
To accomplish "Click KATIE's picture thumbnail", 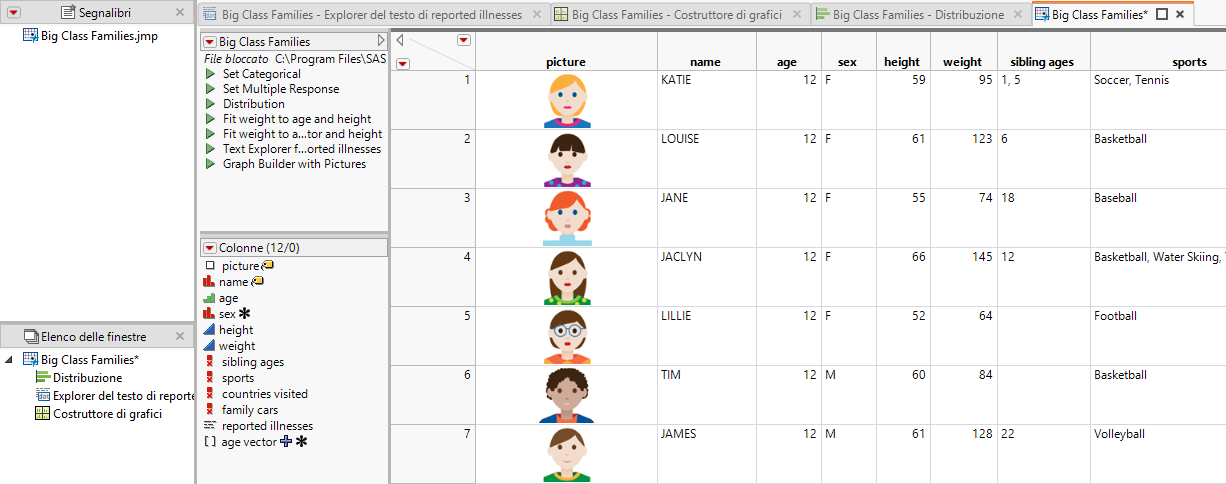I will [x=567, y=100].
